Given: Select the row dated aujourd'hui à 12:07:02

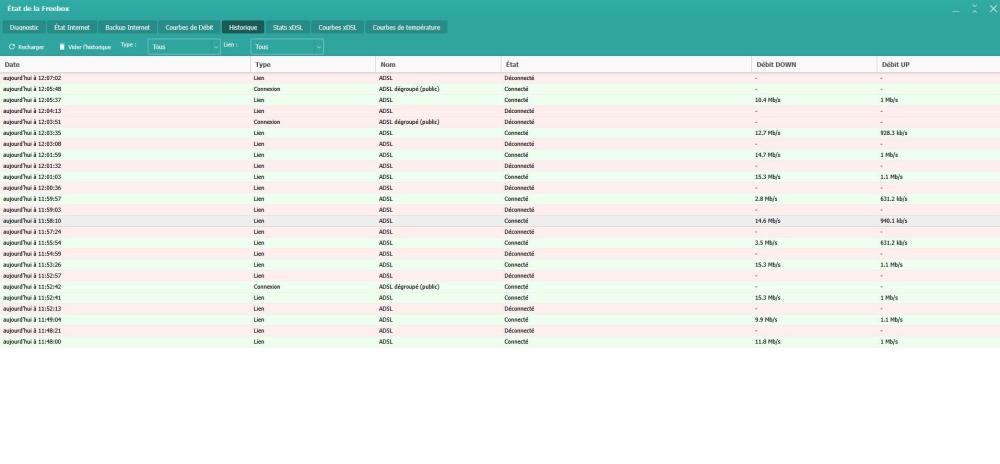Looking at the screenshot, I should click(x=500, y=78).
